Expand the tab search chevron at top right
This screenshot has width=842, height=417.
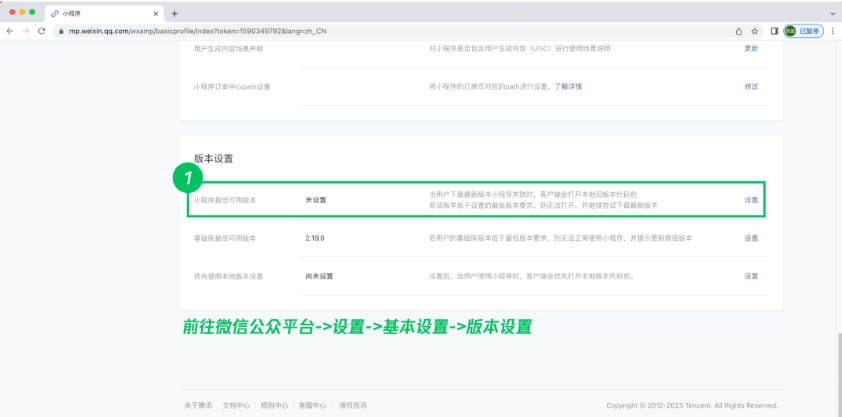833,13
